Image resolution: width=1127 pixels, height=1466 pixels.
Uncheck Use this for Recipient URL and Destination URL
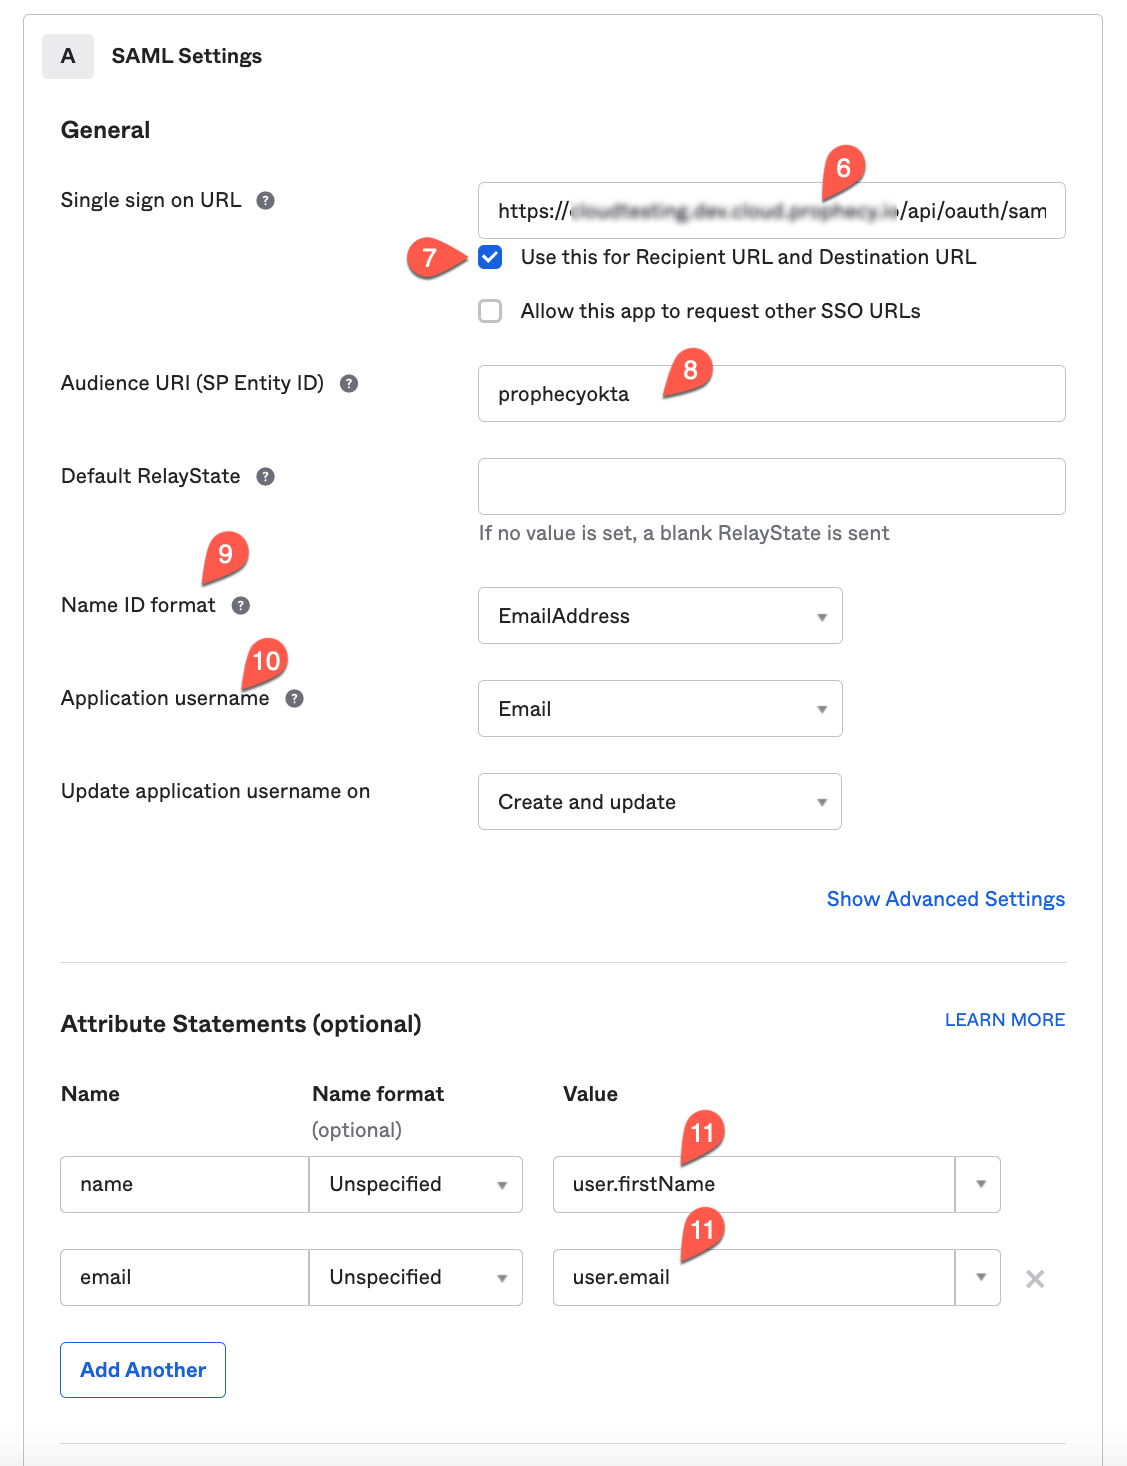tap(490, 258)
